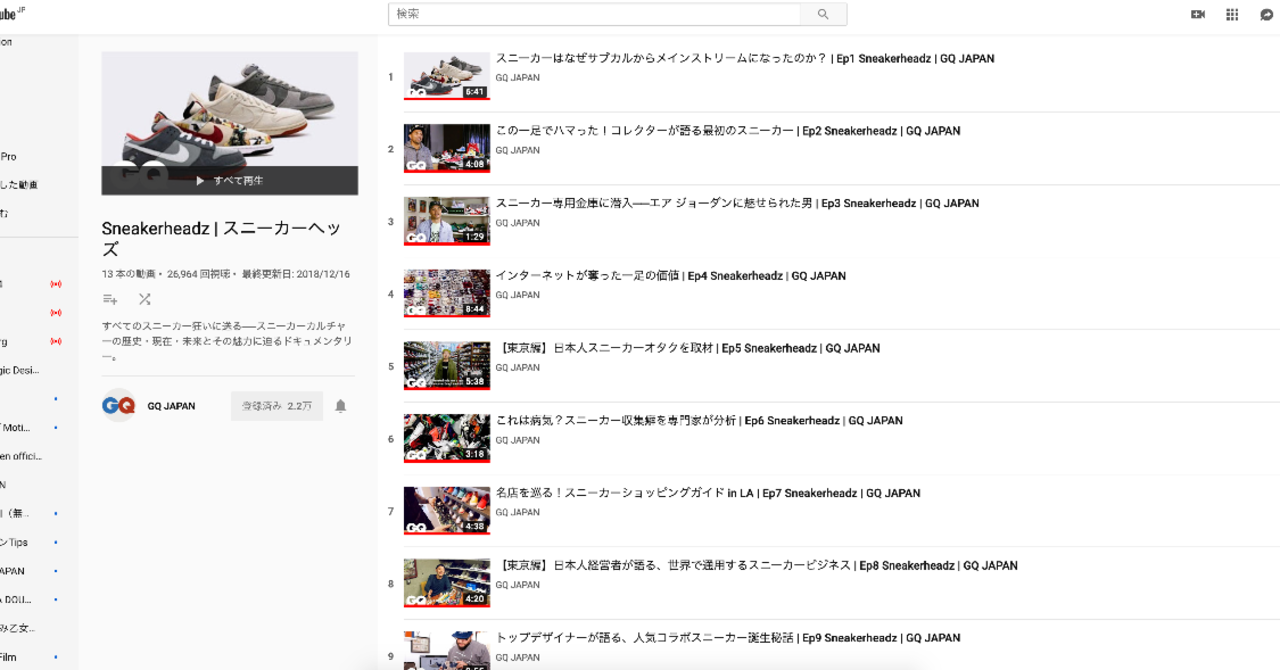Click GQ JAPAN under the Ep8 title
Viewport: 1280px width, 670px height.
517,585
